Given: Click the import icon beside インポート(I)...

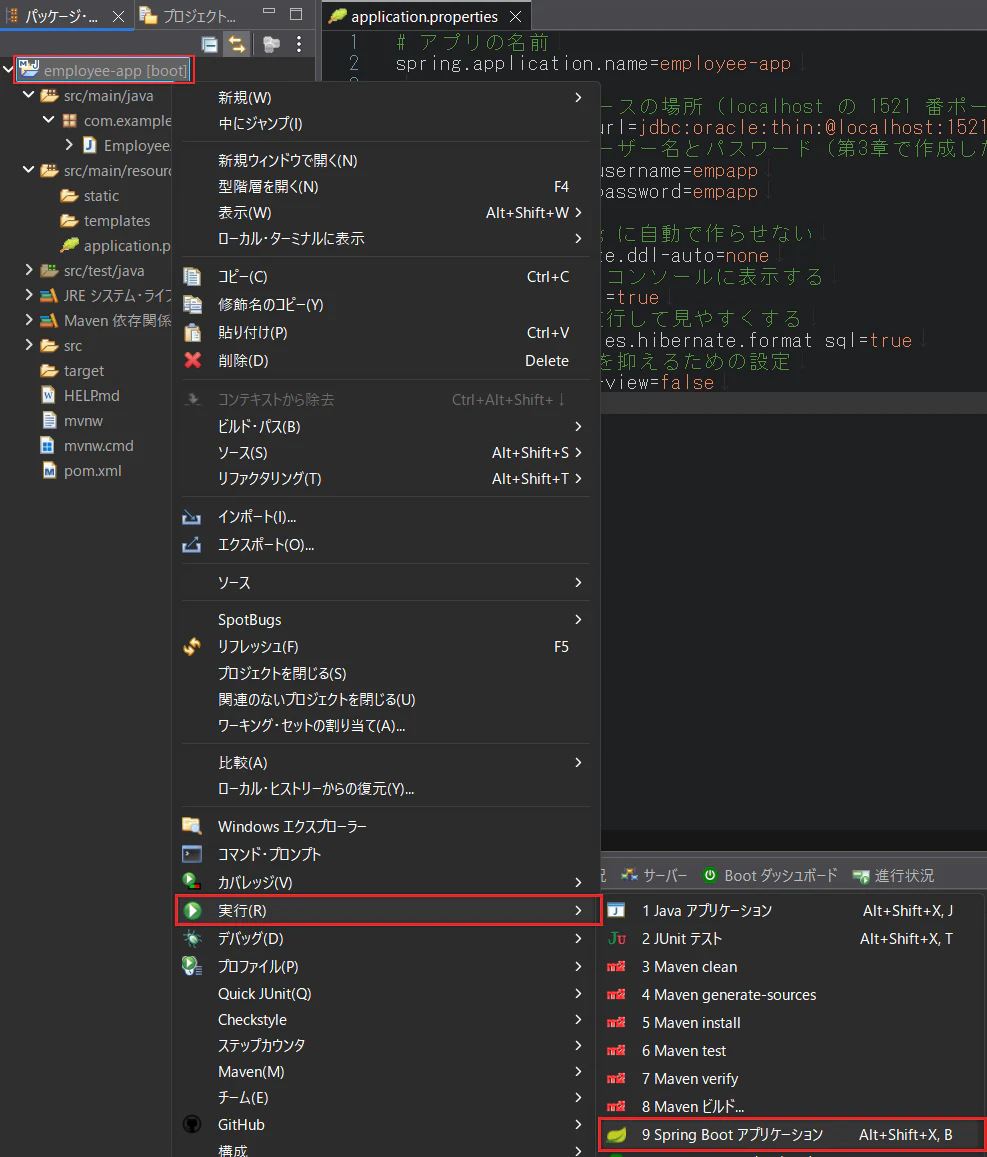Looking at the screenshot, I should (x=192, y=517).
